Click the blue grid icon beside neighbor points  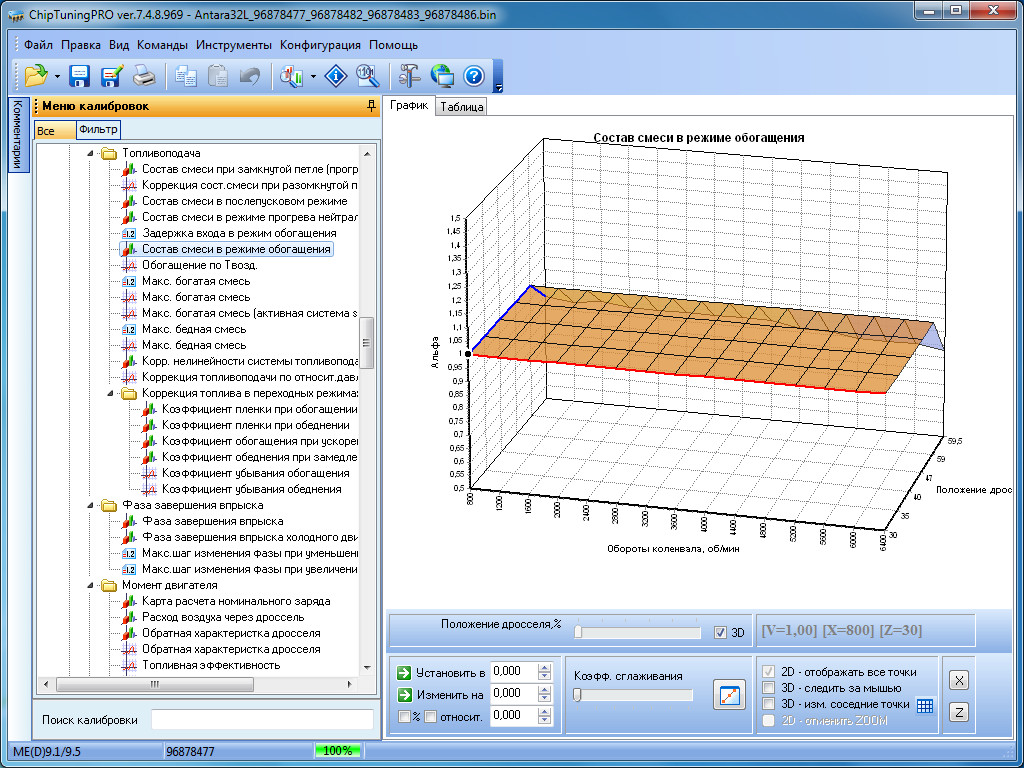click(925, 705)
